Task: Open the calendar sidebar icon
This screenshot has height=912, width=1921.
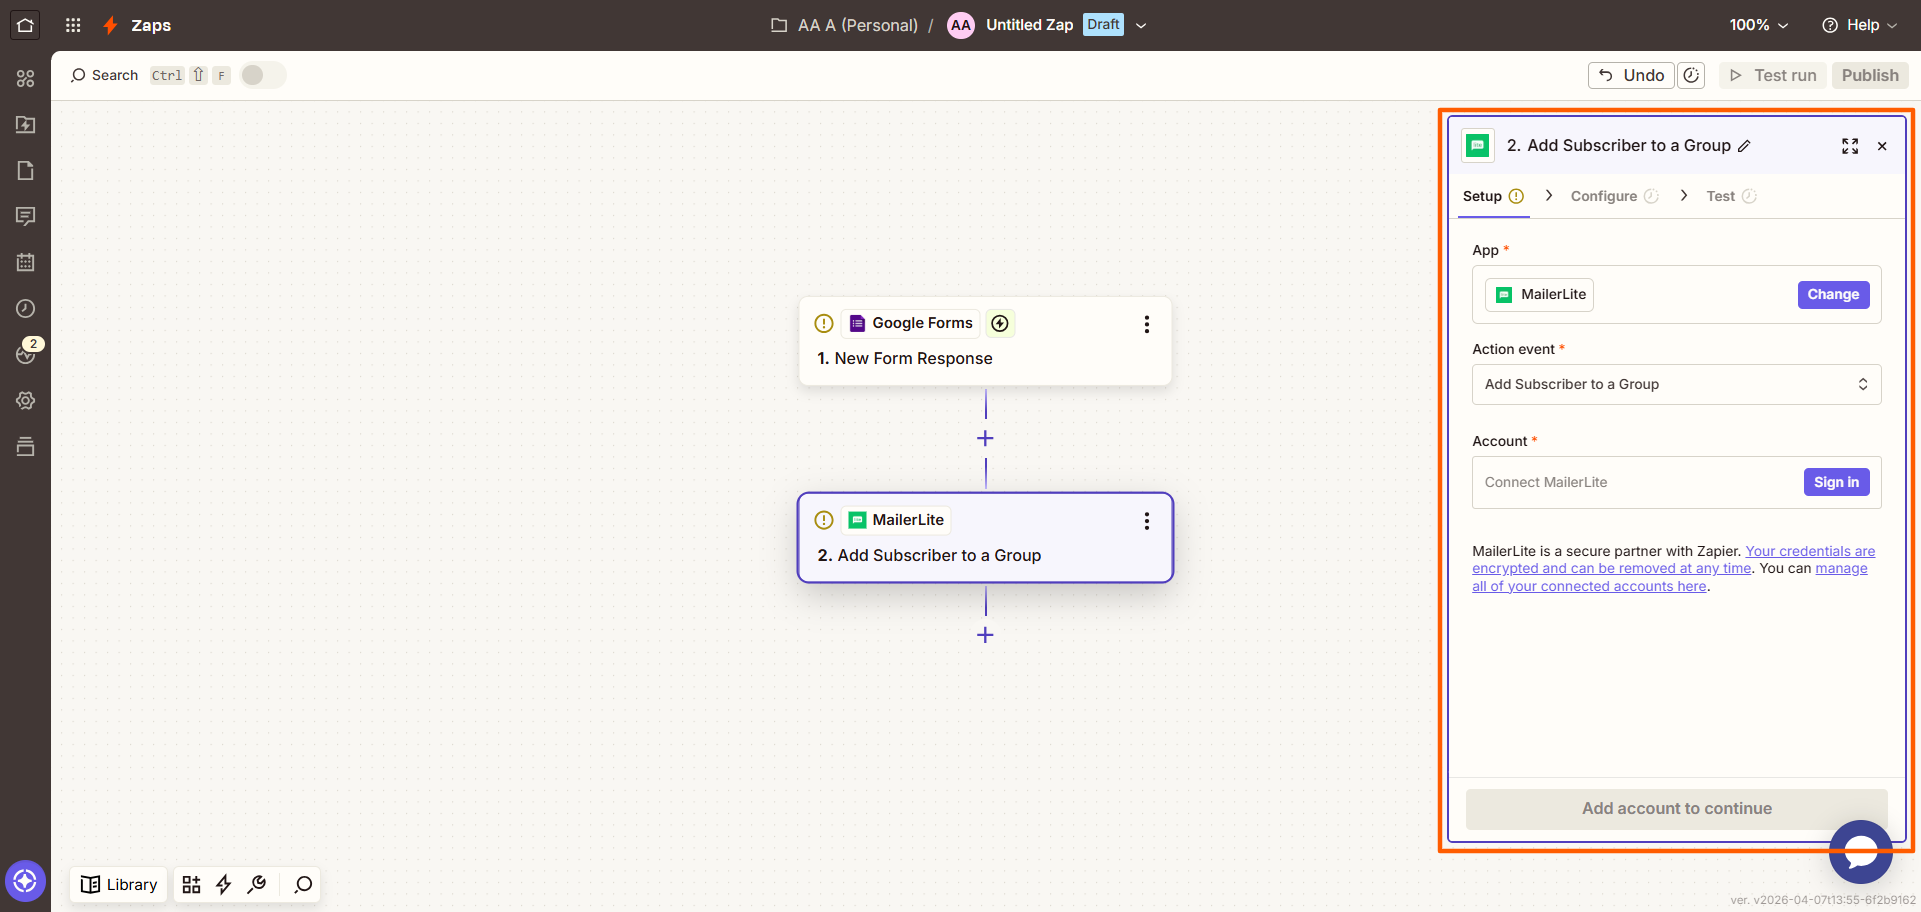Action: coord(25,263)
